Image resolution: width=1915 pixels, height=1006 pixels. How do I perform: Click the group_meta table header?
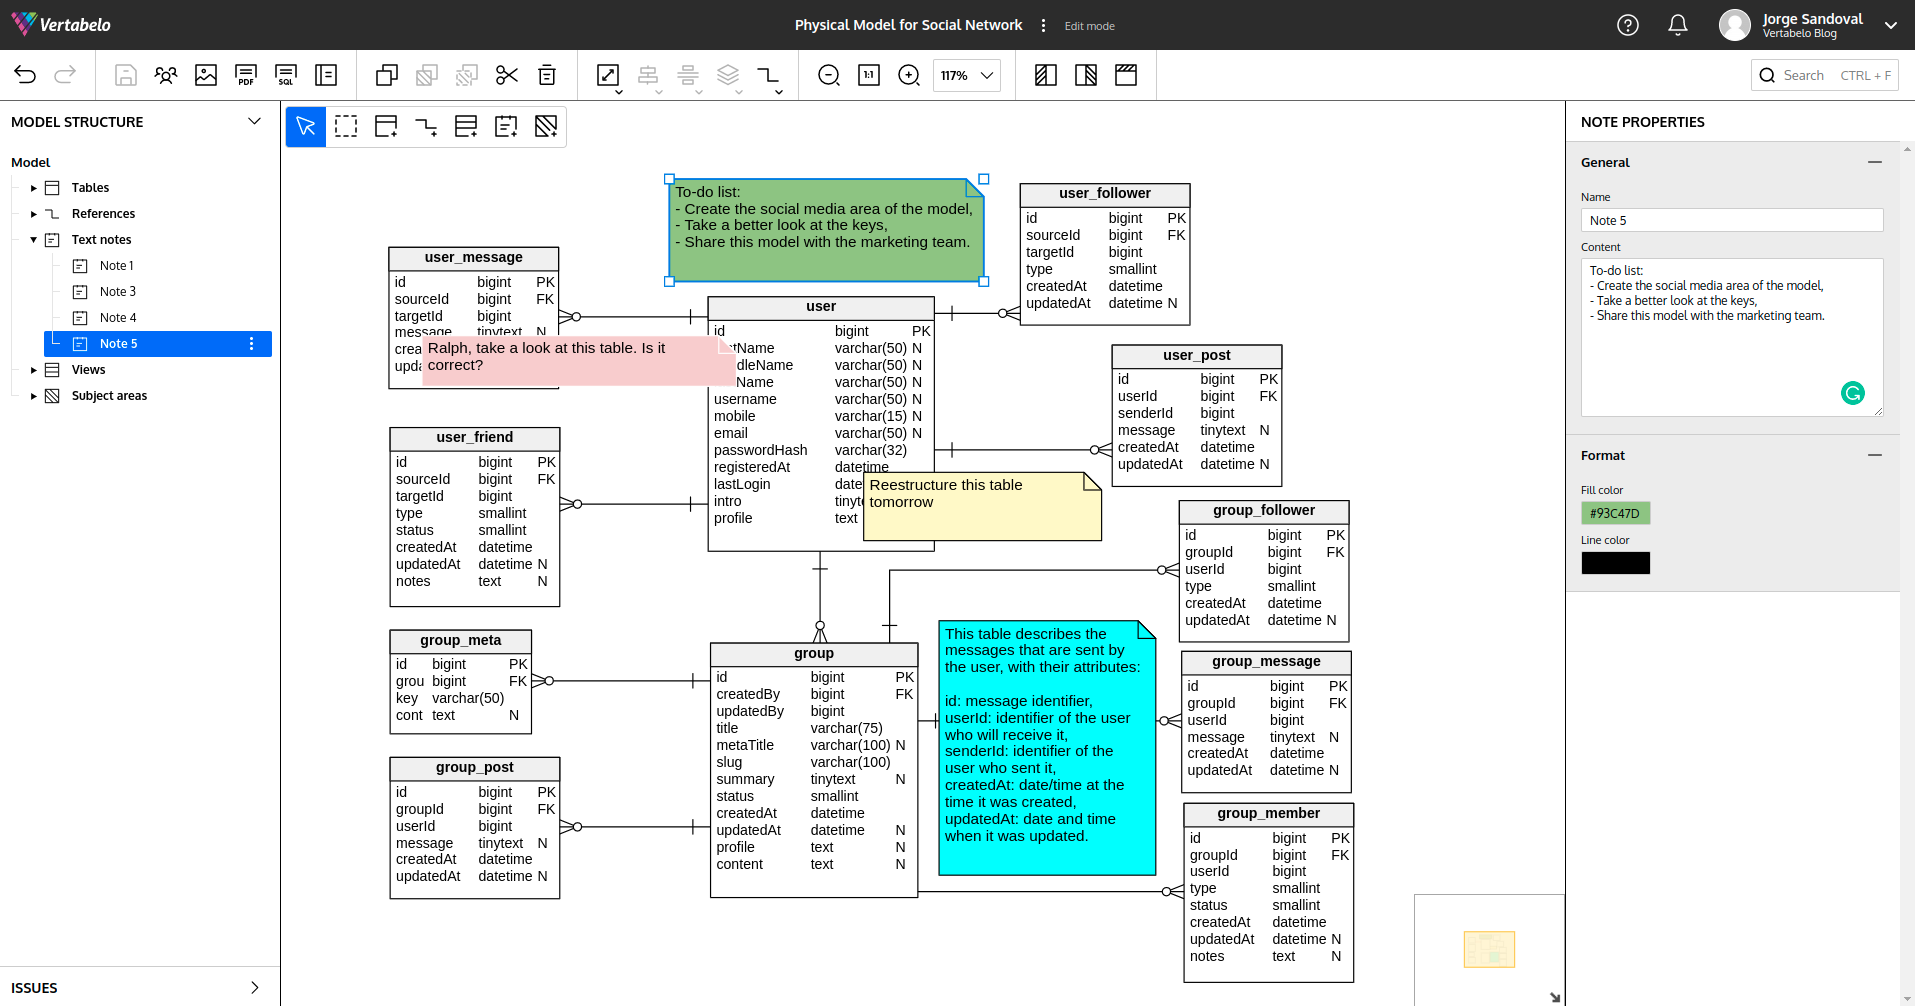461,641
